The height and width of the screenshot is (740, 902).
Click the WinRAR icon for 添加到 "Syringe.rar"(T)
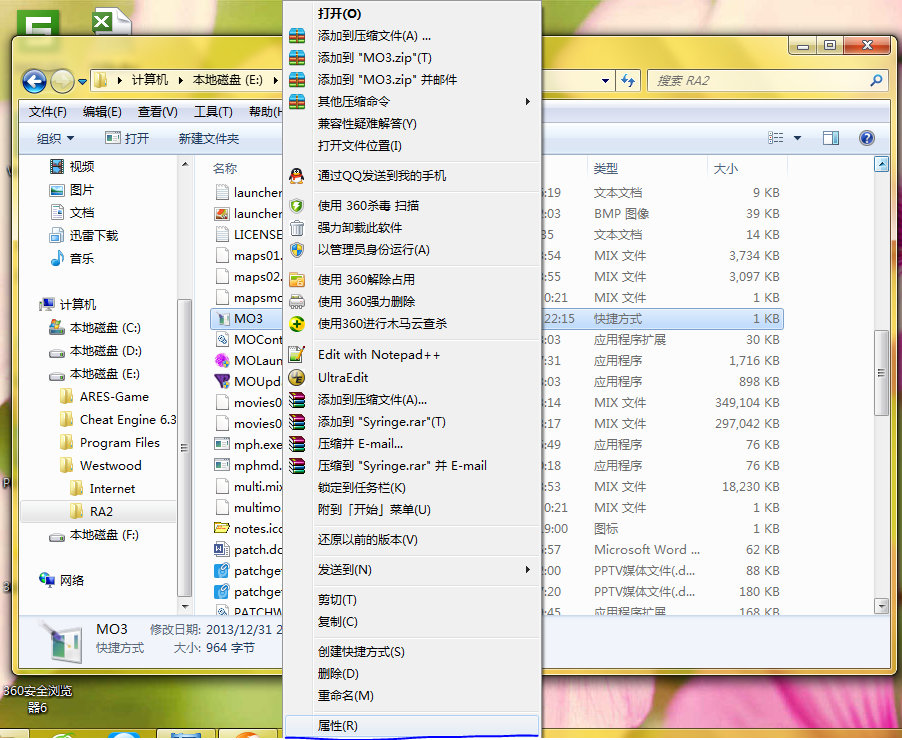297,422
